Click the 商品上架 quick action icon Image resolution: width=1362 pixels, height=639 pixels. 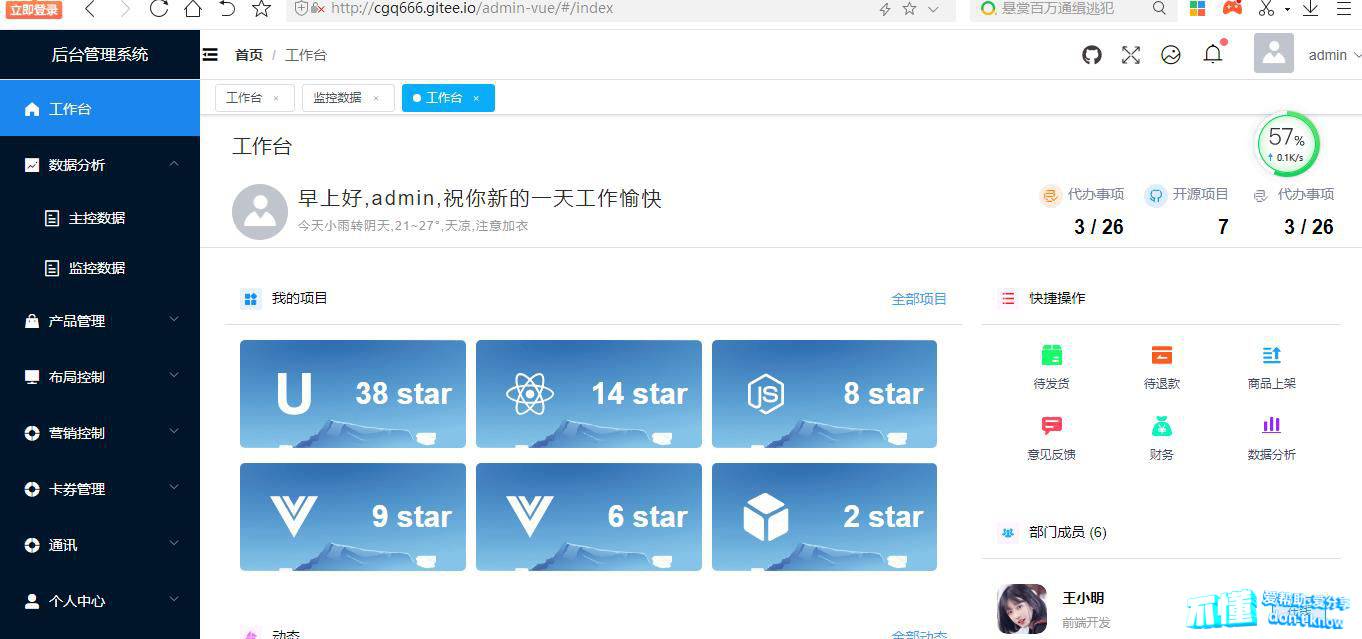tap(1271, 355)
